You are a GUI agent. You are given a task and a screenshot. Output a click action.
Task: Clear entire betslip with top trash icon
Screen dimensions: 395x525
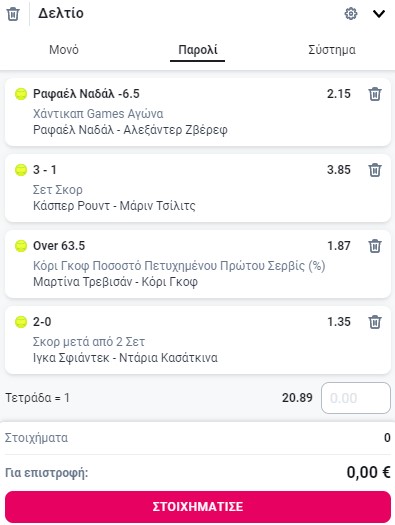pos(13,14)
